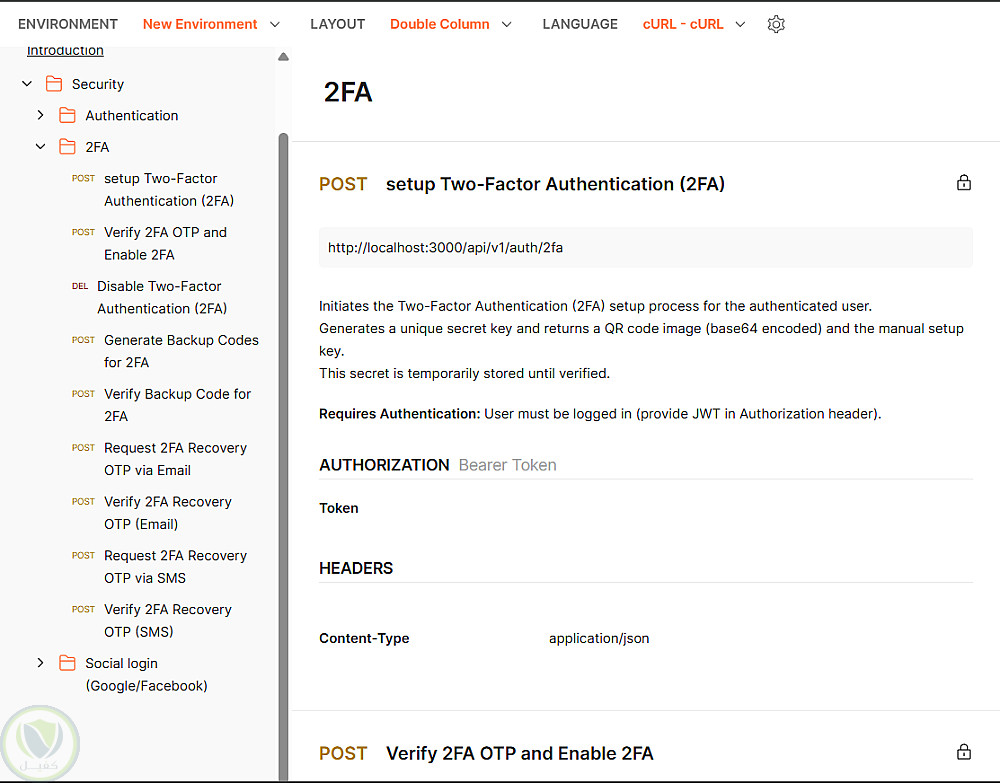Collapse the 2FA folder chevron

click(x=40, y=147)
